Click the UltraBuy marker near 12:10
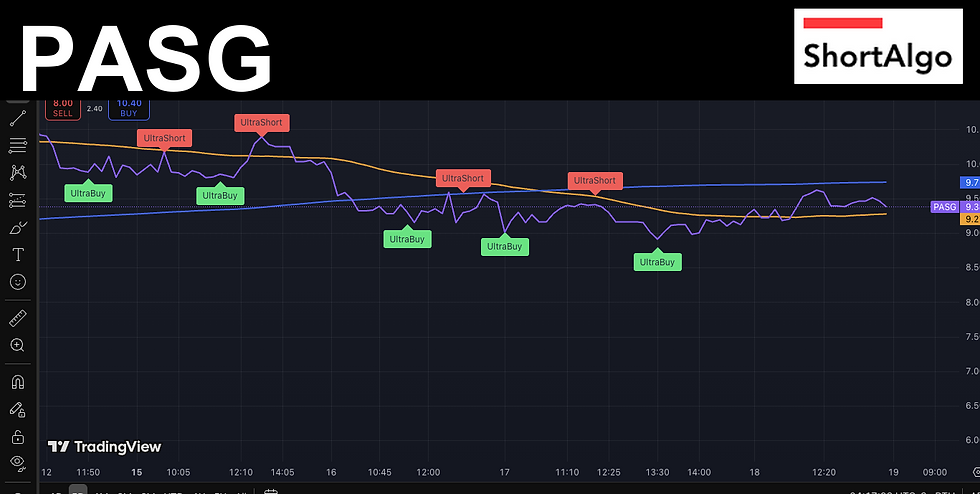 click(x=220, y=195)
